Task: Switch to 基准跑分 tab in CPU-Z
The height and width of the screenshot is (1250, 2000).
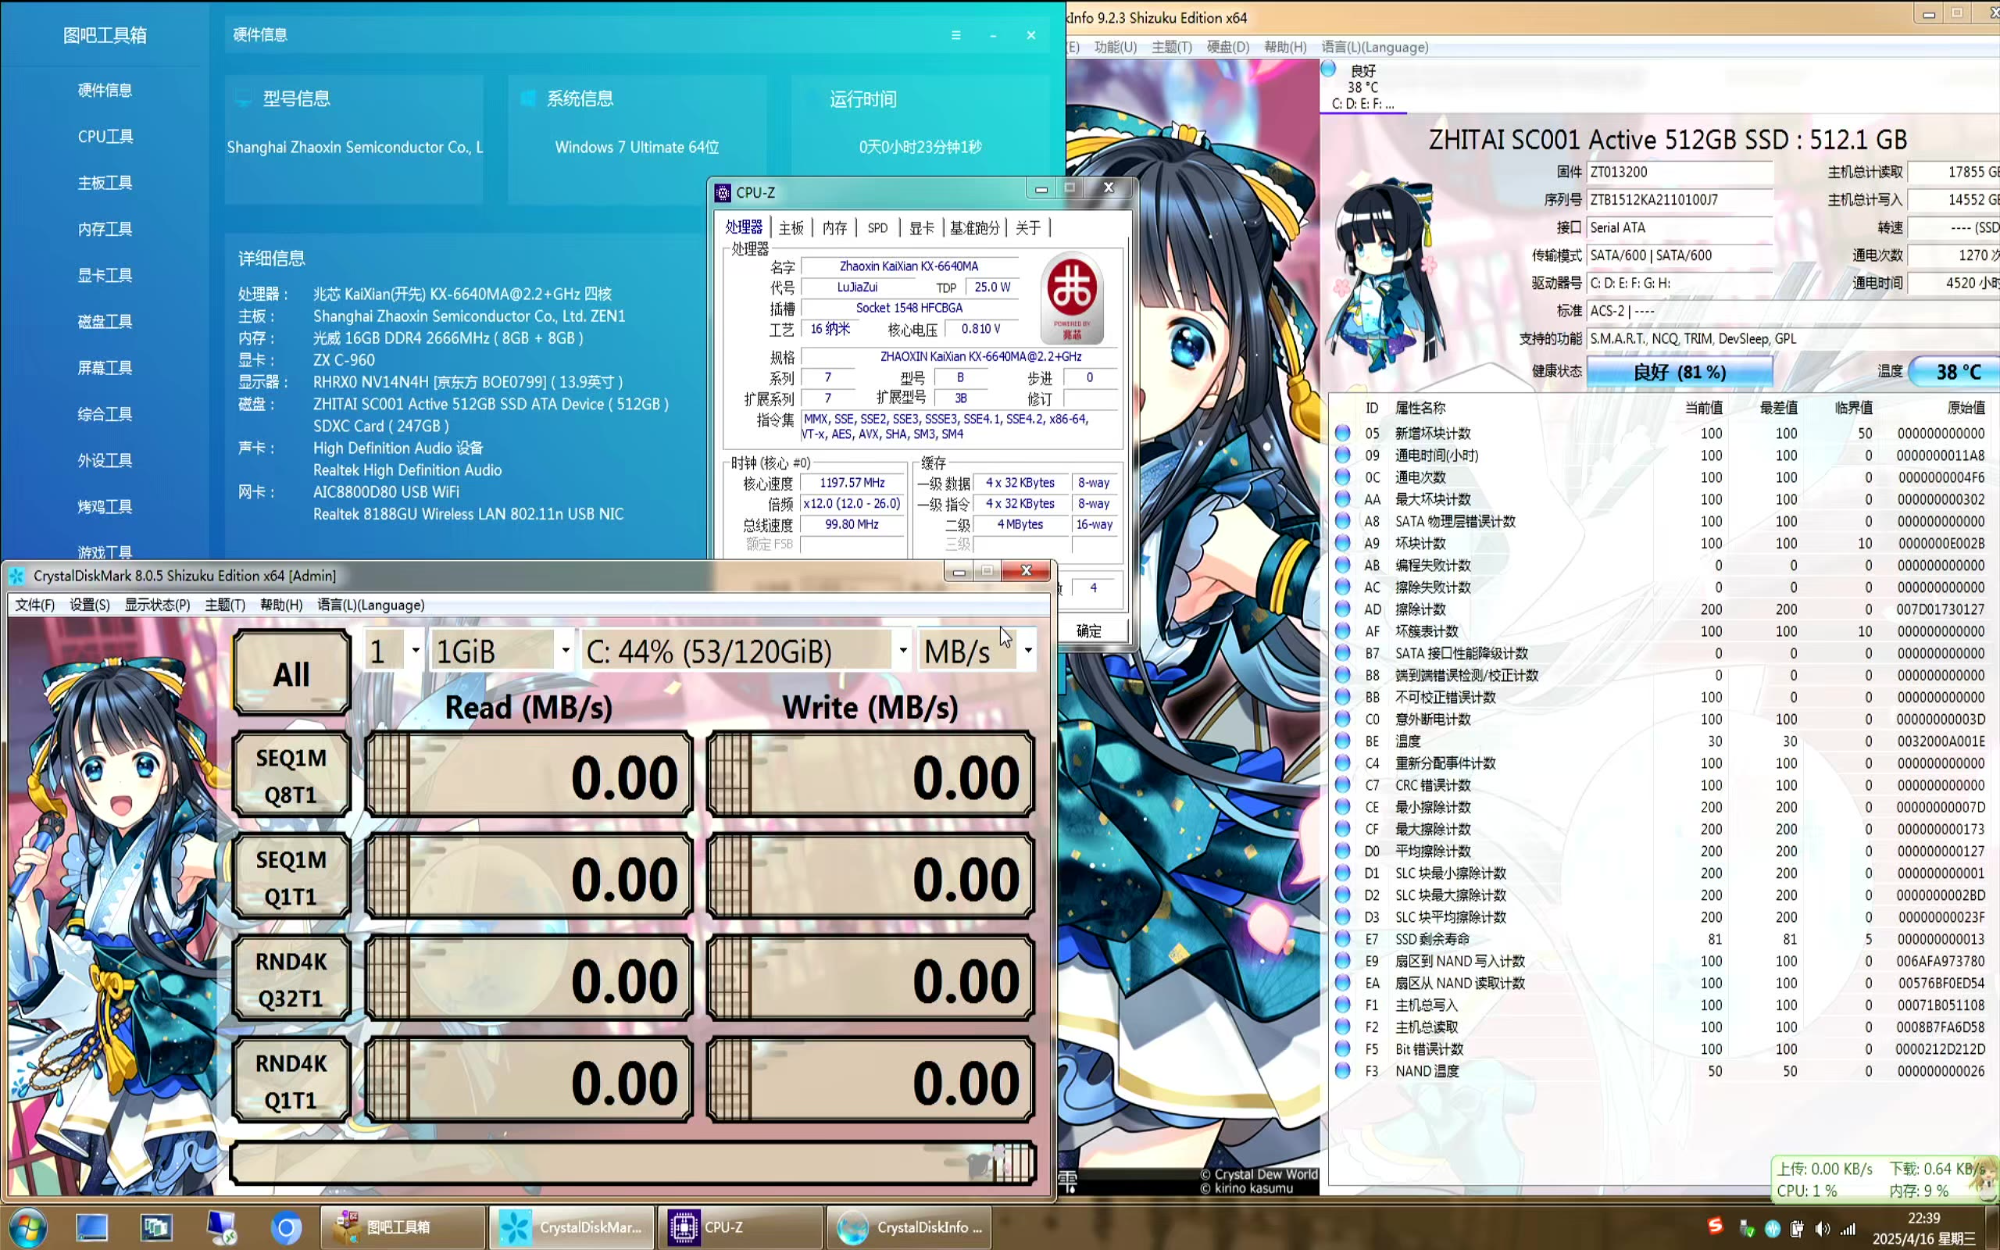Action: tap(974, 228)
